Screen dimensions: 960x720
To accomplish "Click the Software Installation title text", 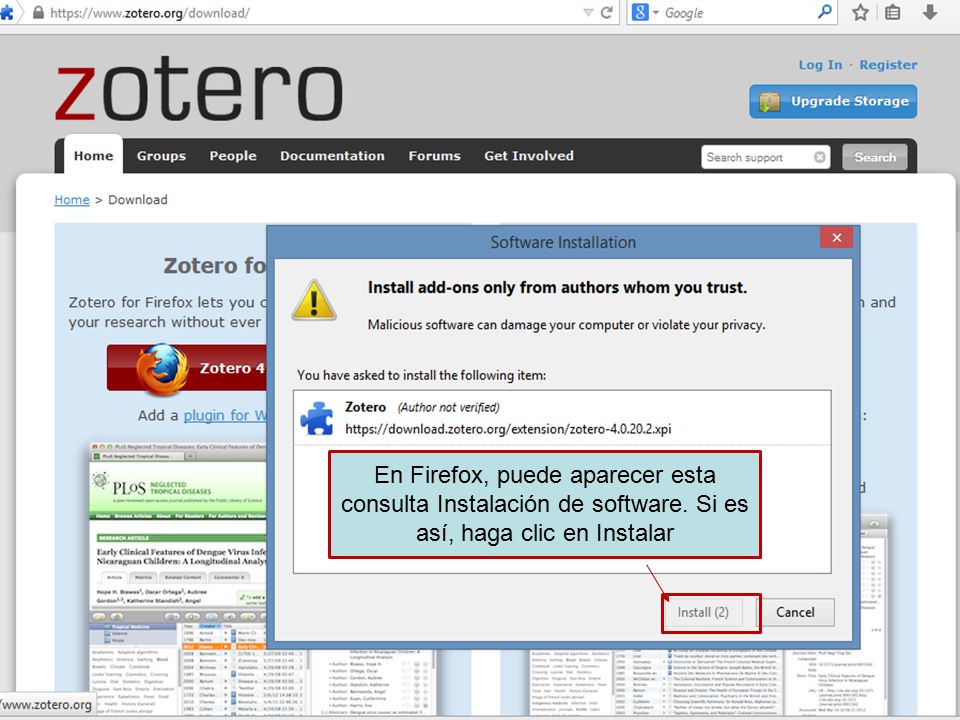I will [563, 242].
